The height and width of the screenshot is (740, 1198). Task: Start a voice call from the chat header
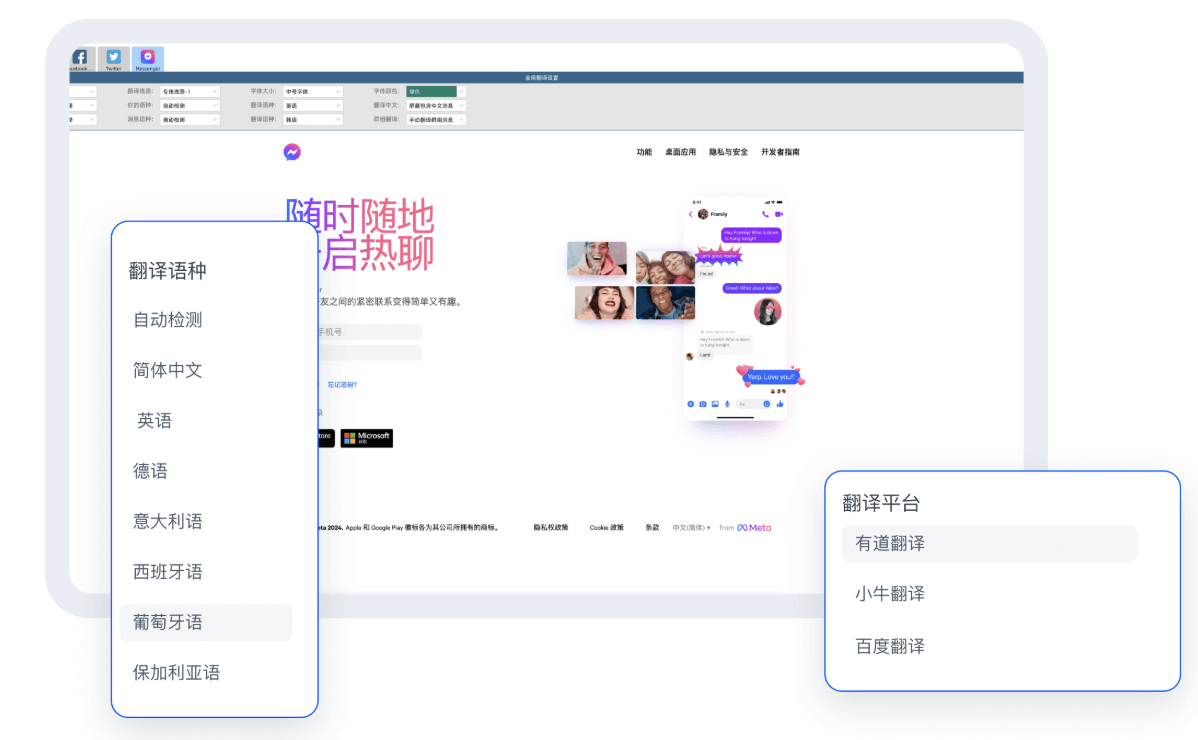pos(764,213)
